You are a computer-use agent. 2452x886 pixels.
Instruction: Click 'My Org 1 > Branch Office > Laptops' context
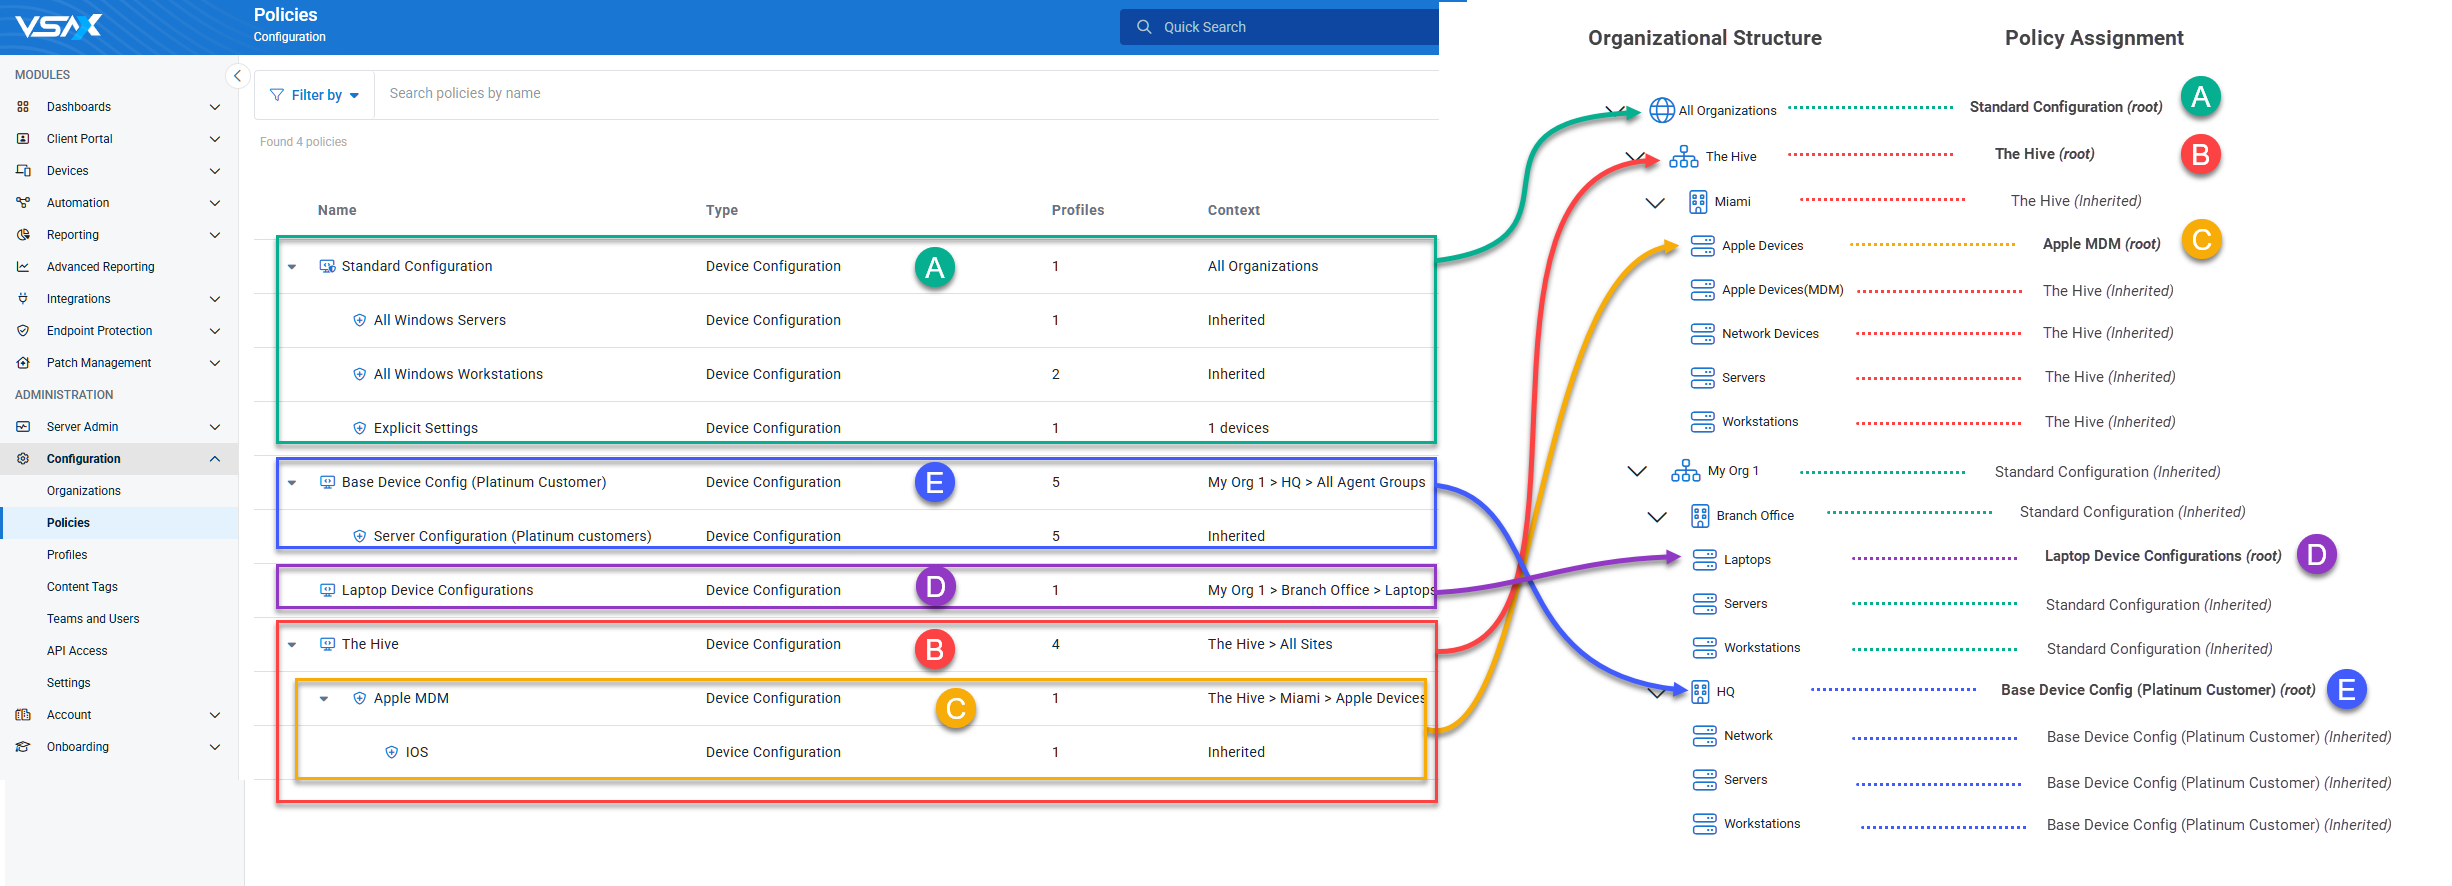pos(1320,590)
